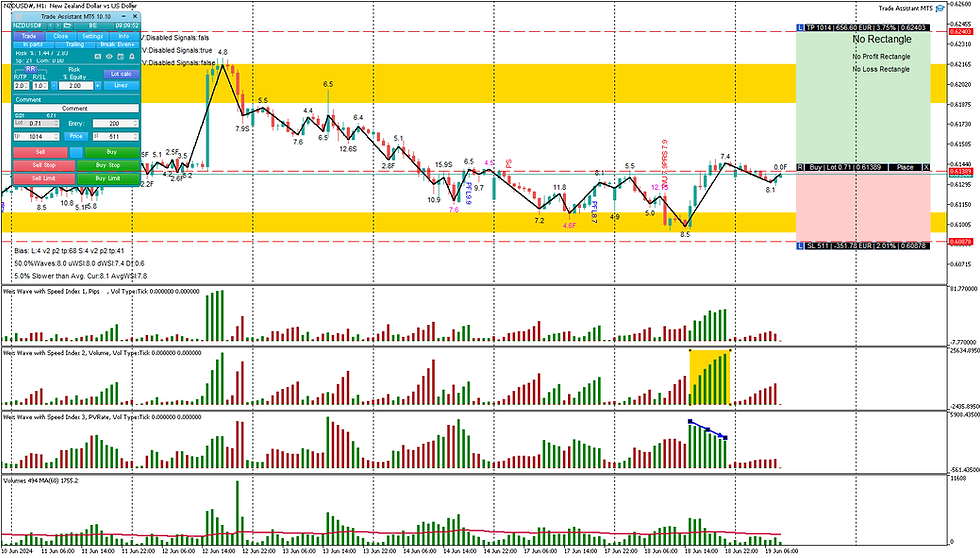
Task: Select the Trailing tab
Action: tap(75, 44)
